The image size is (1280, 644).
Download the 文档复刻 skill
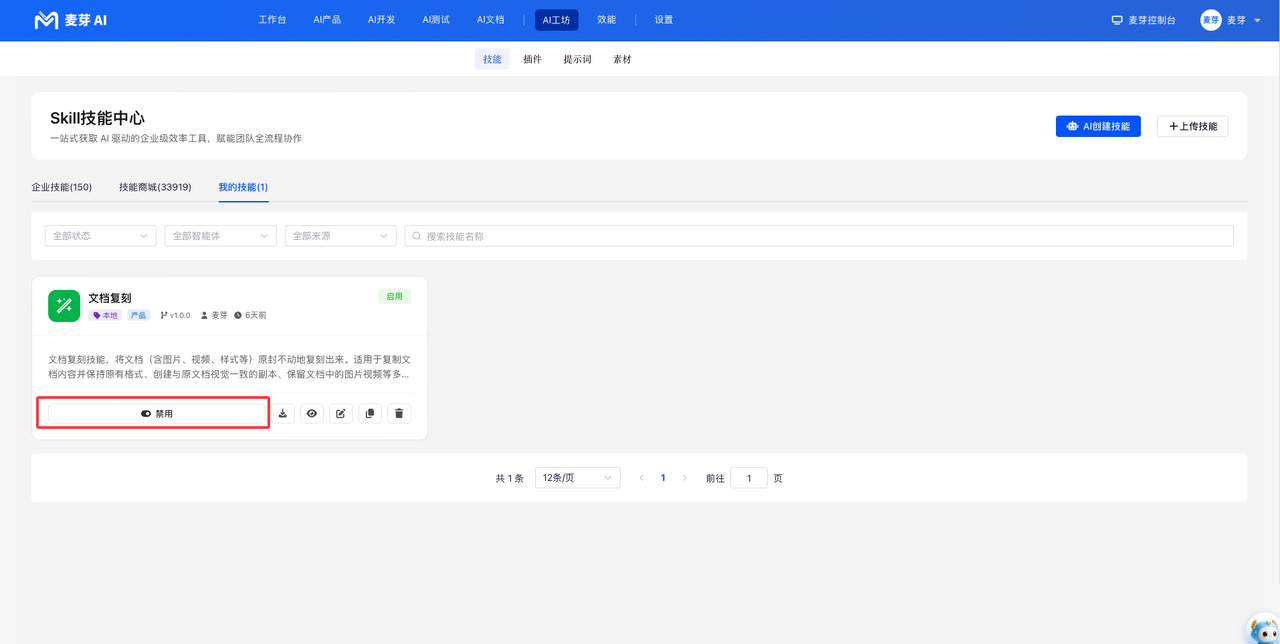pyautogui.click(x=283, y=413)
